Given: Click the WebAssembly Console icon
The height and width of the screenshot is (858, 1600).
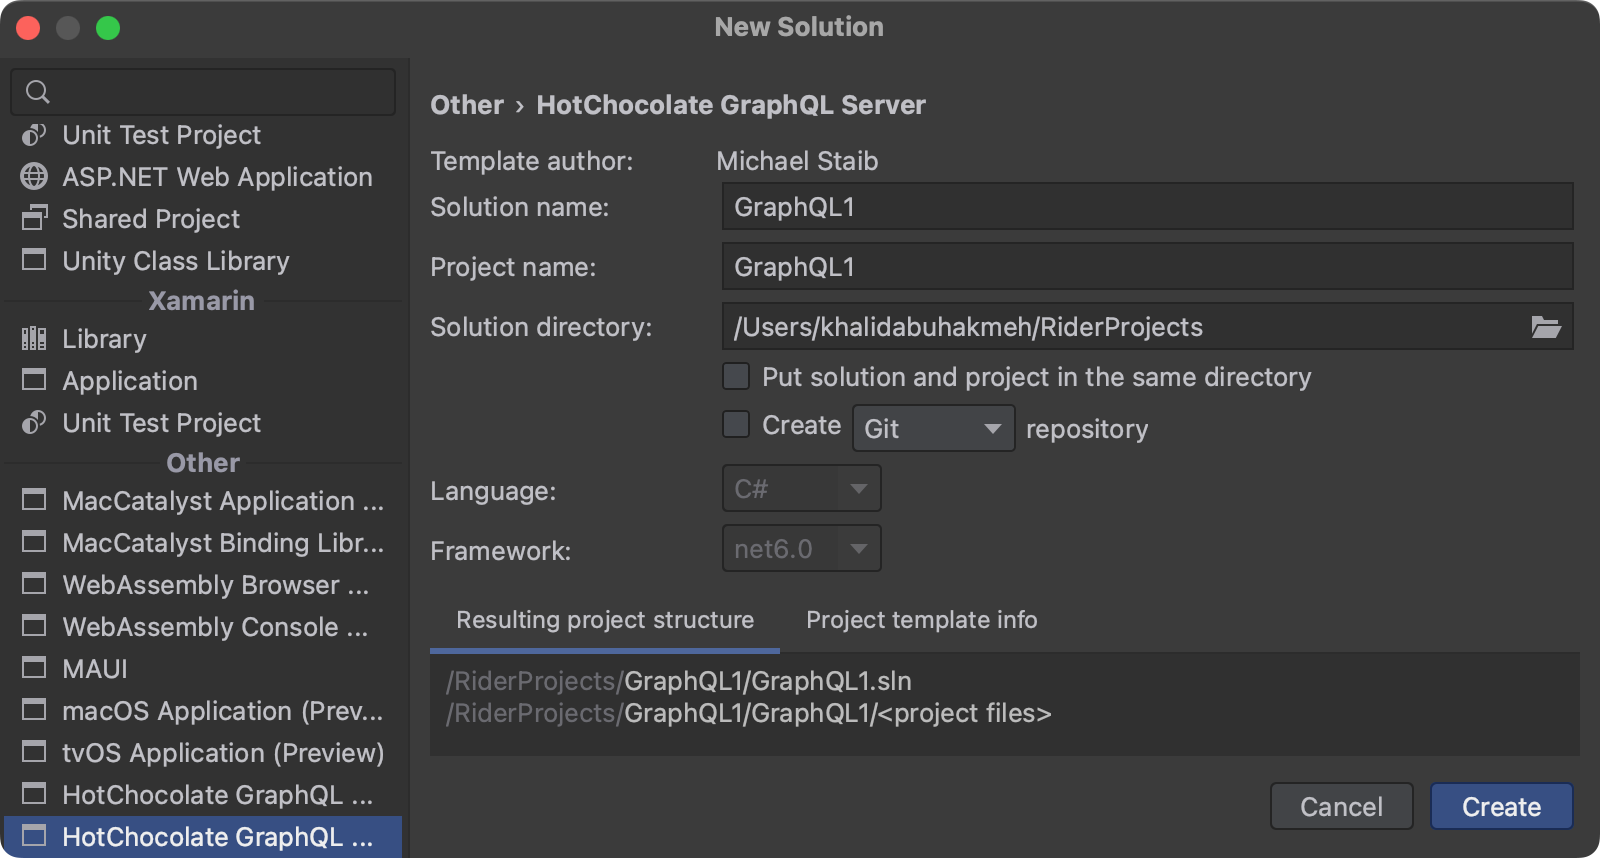Looking at the screenshot, I should coord(34,626).
